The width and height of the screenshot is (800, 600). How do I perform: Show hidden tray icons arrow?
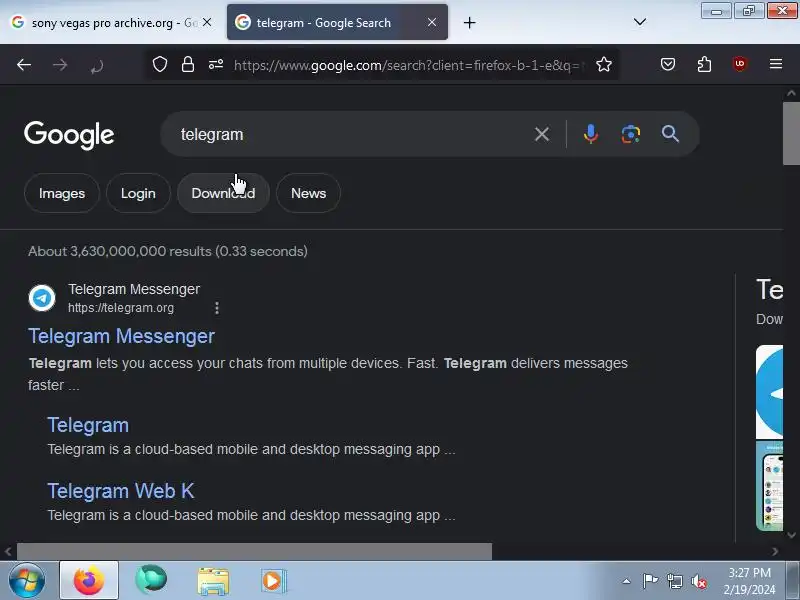click(627, 581)
